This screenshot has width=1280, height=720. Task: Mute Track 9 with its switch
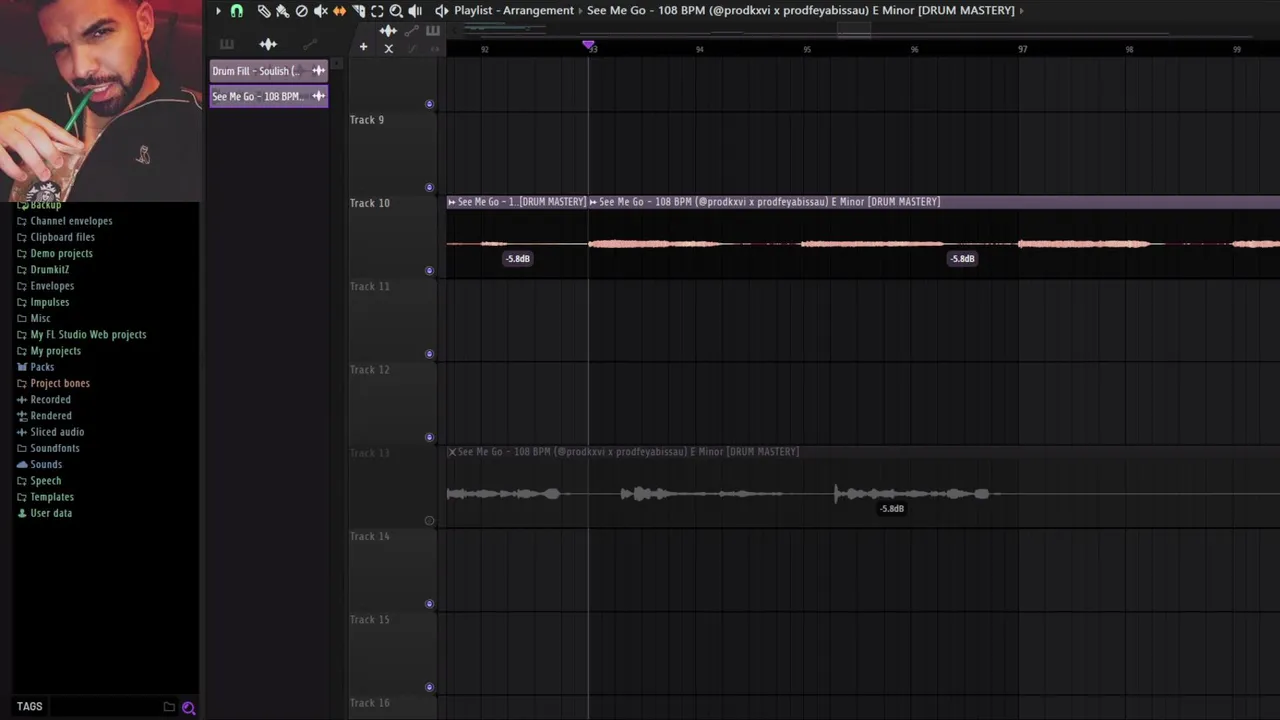430,187
